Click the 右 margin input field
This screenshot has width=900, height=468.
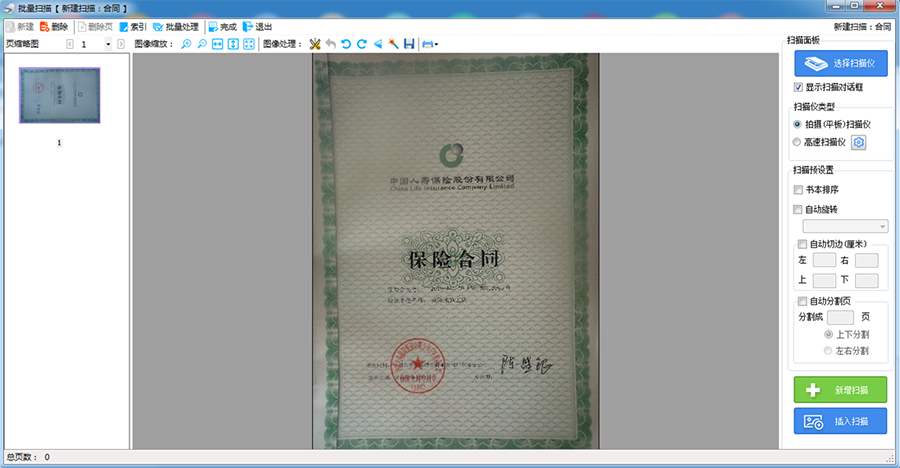pyautogui.click(x=867, y=260)
